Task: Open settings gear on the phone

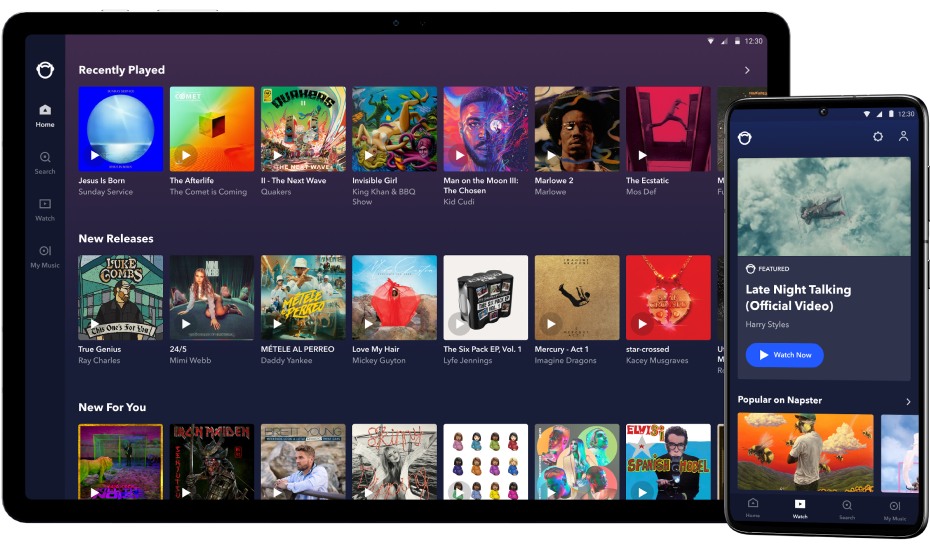Action: (x=878, y=136)
